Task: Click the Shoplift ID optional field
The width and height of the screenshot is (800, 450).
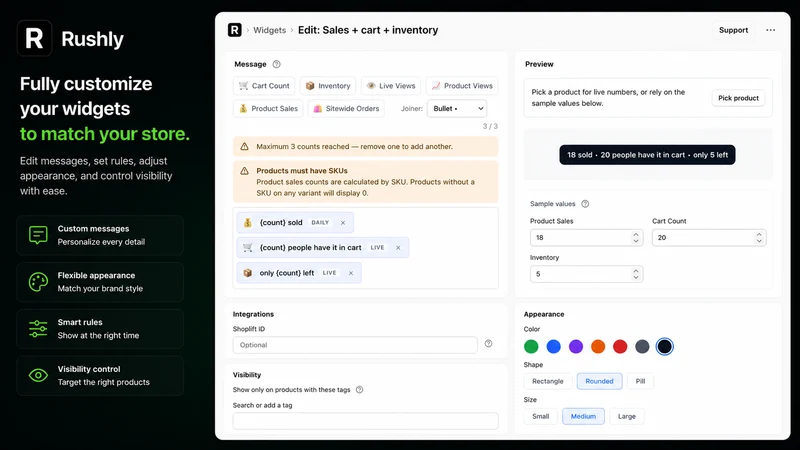Action: 355,345
